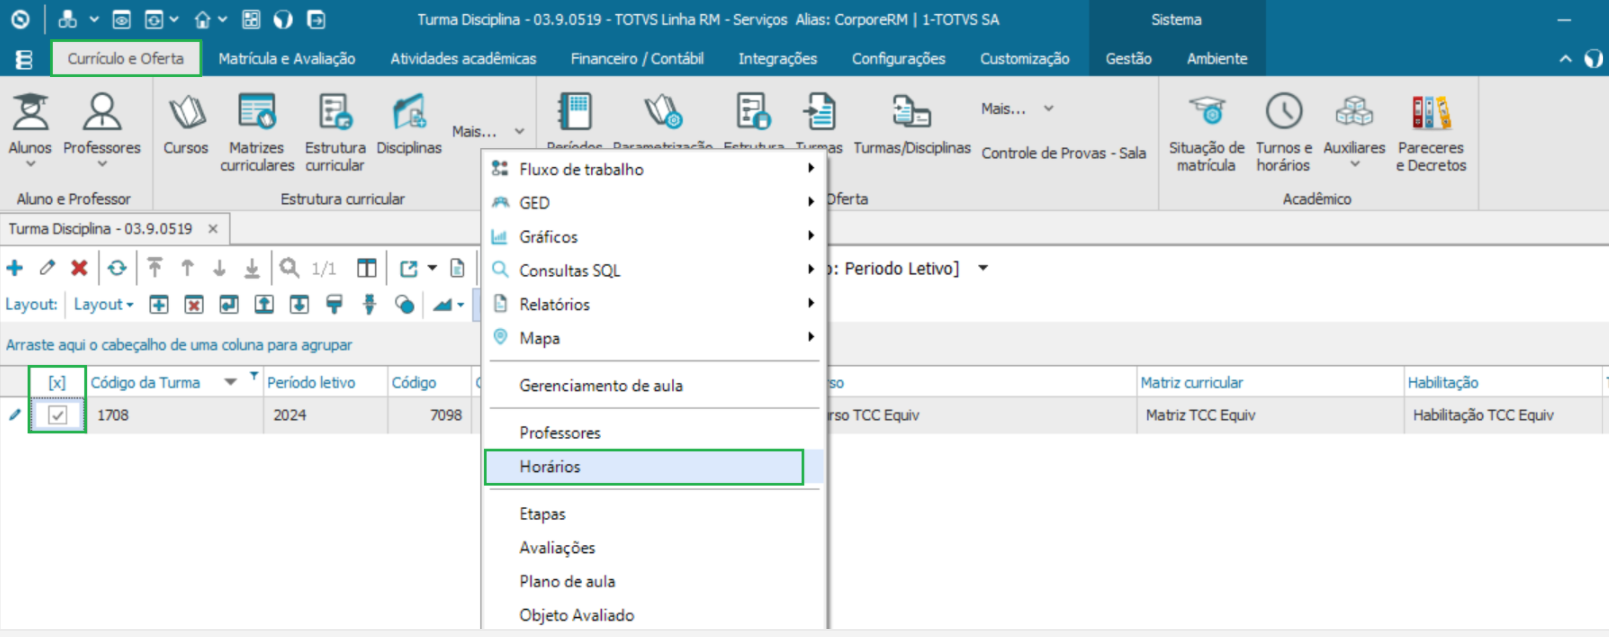
Task: Click the layout add-column plus icon
Action: [x=159, y=304]
